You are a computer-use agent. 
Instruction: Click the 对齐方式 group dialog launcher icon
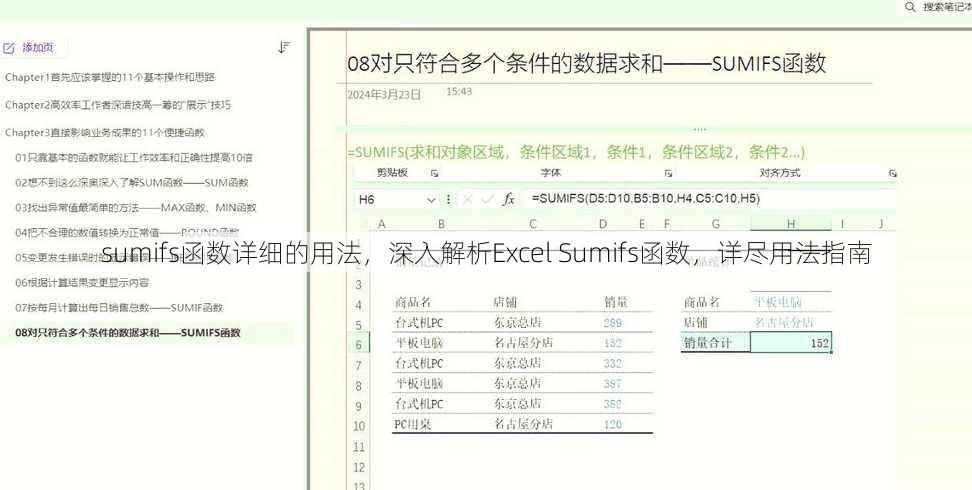tap(893, 174)
